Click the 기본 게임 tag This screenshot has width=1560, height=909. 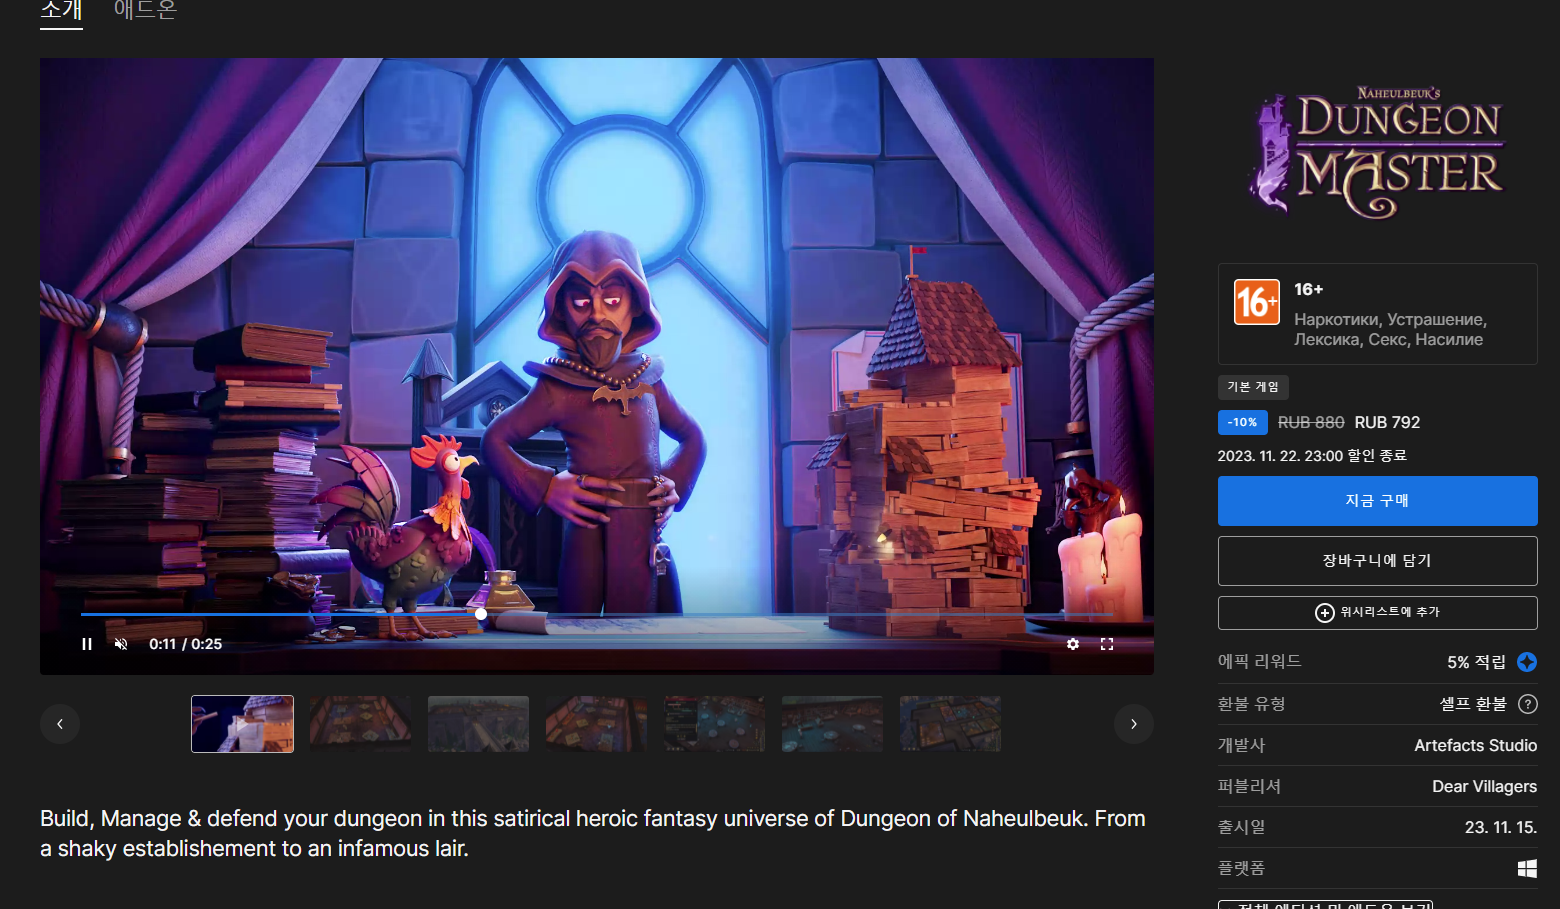1253,387
